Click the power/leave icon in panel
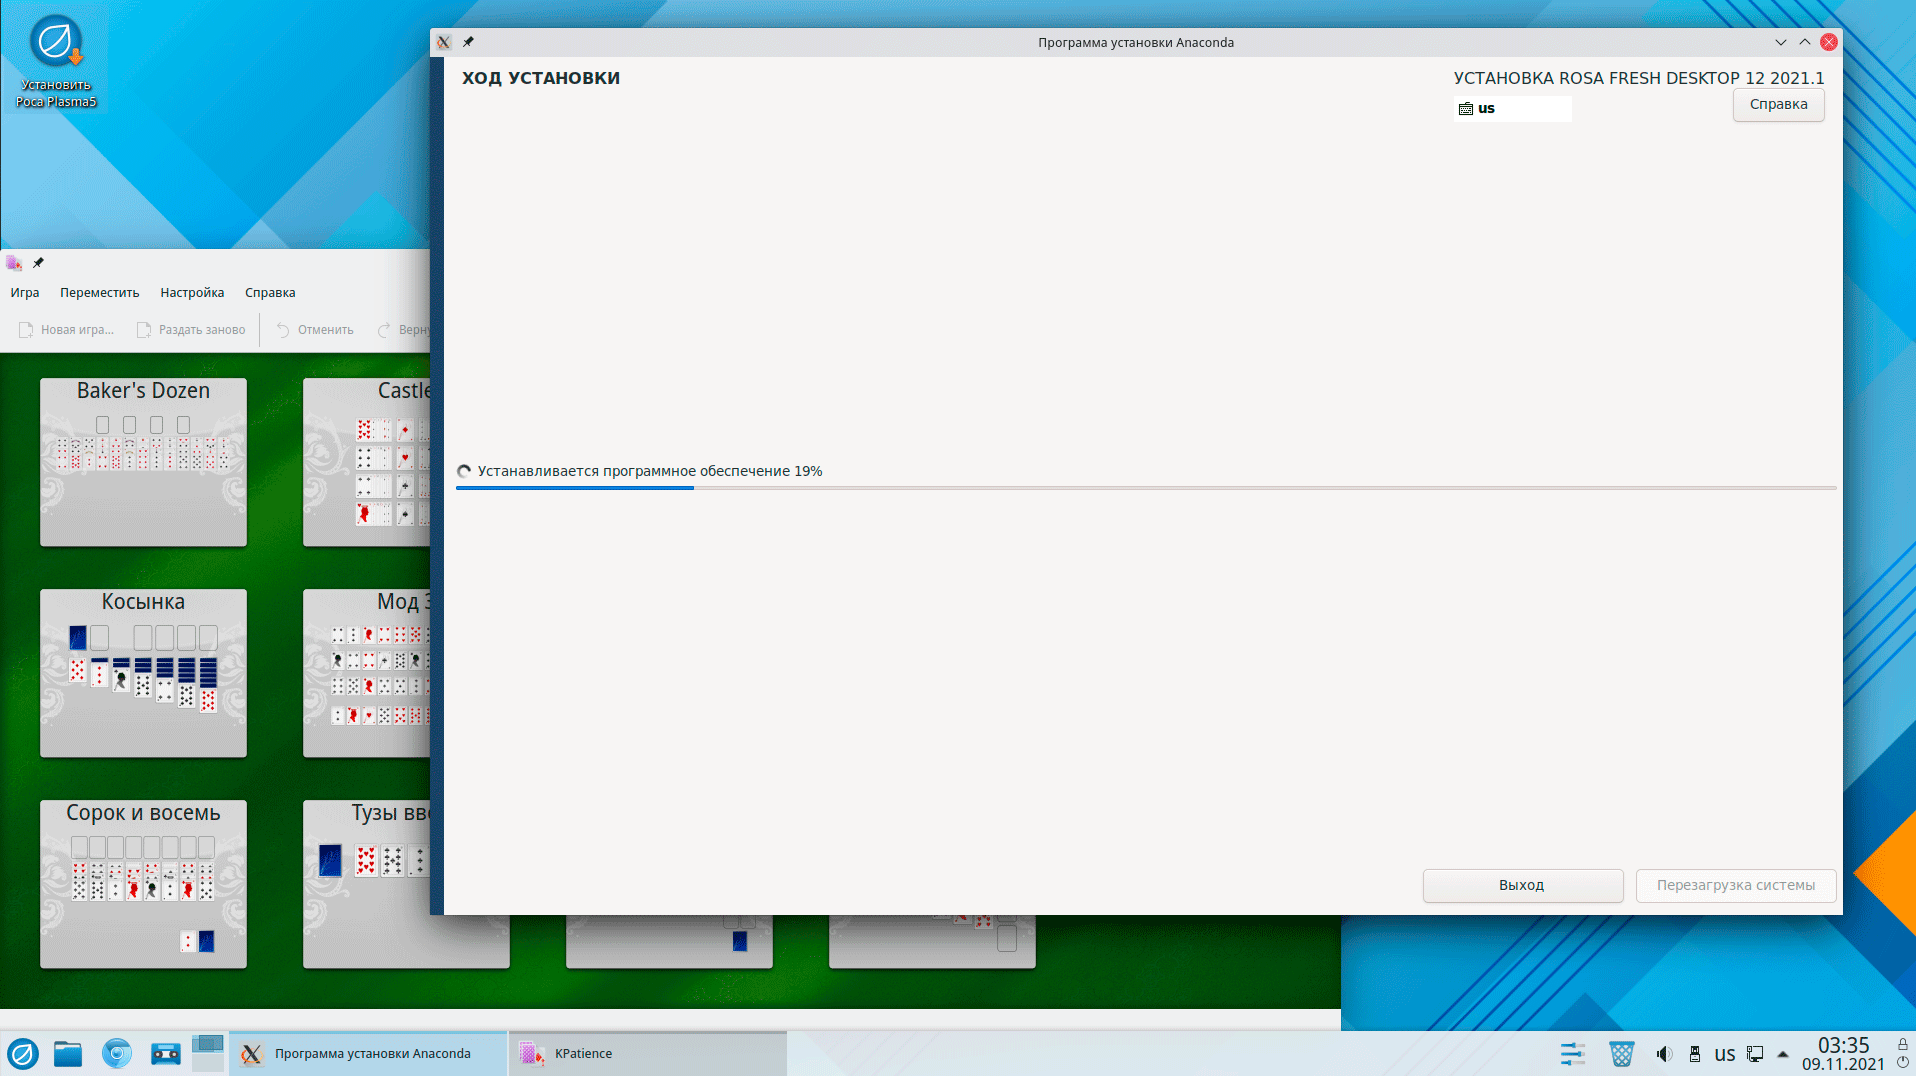Image resolution: width=1916 pixels, height=1076 pixels. 1903,1063
